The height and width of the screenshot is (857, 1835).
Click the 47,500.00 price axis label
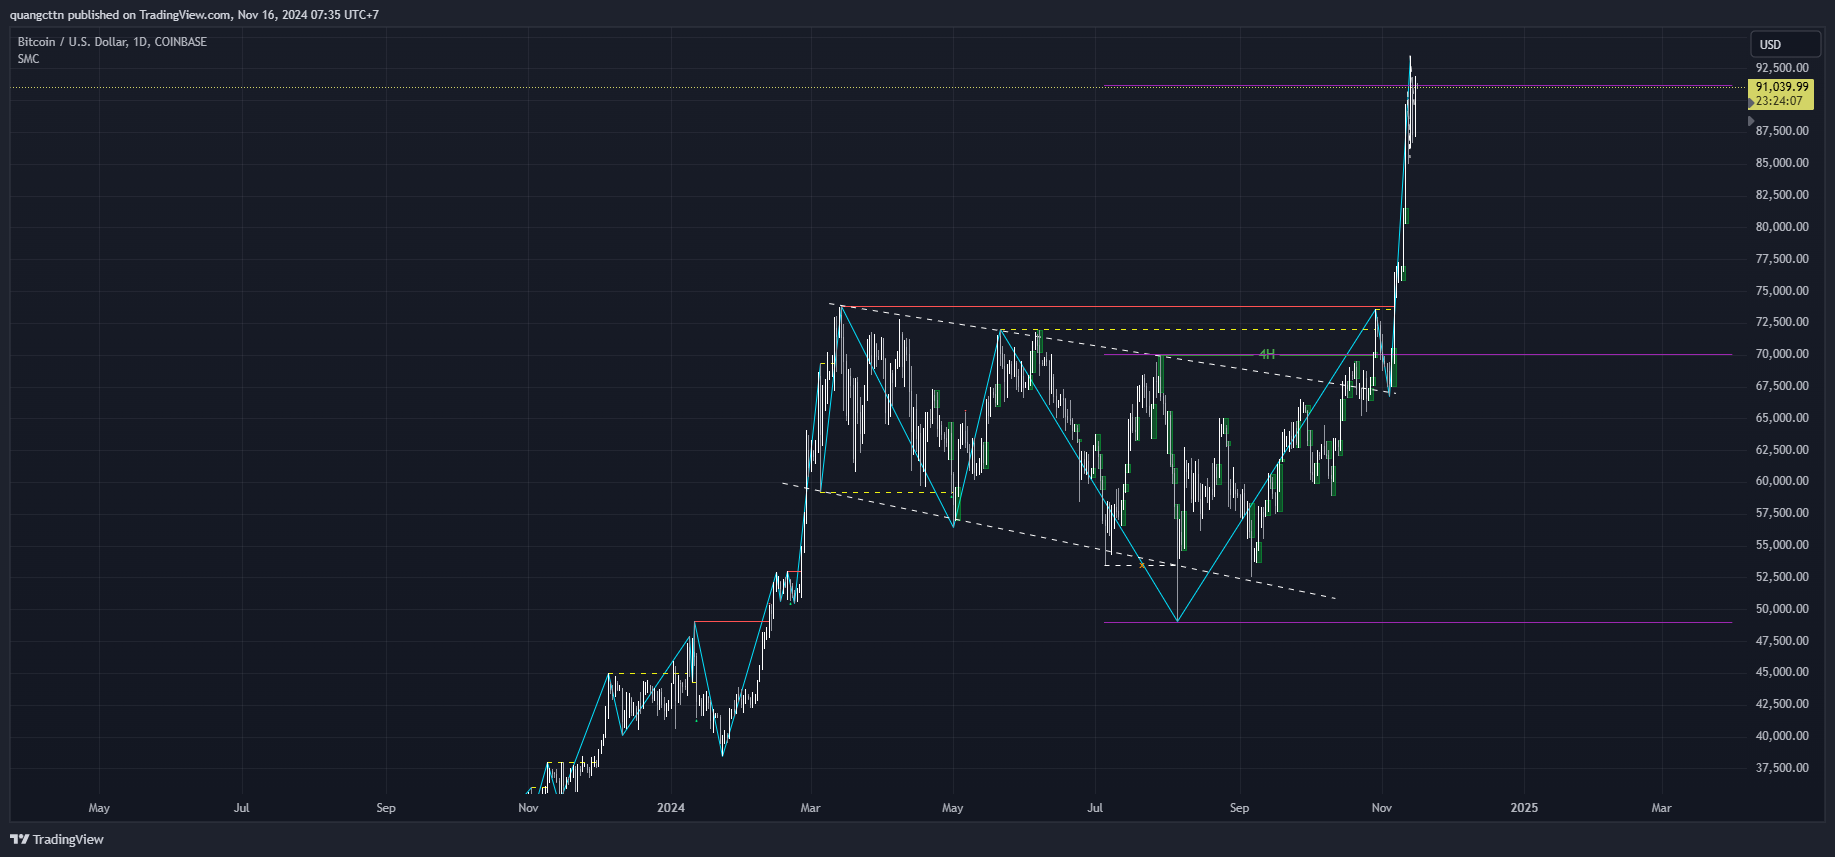tap(1782, 641)
